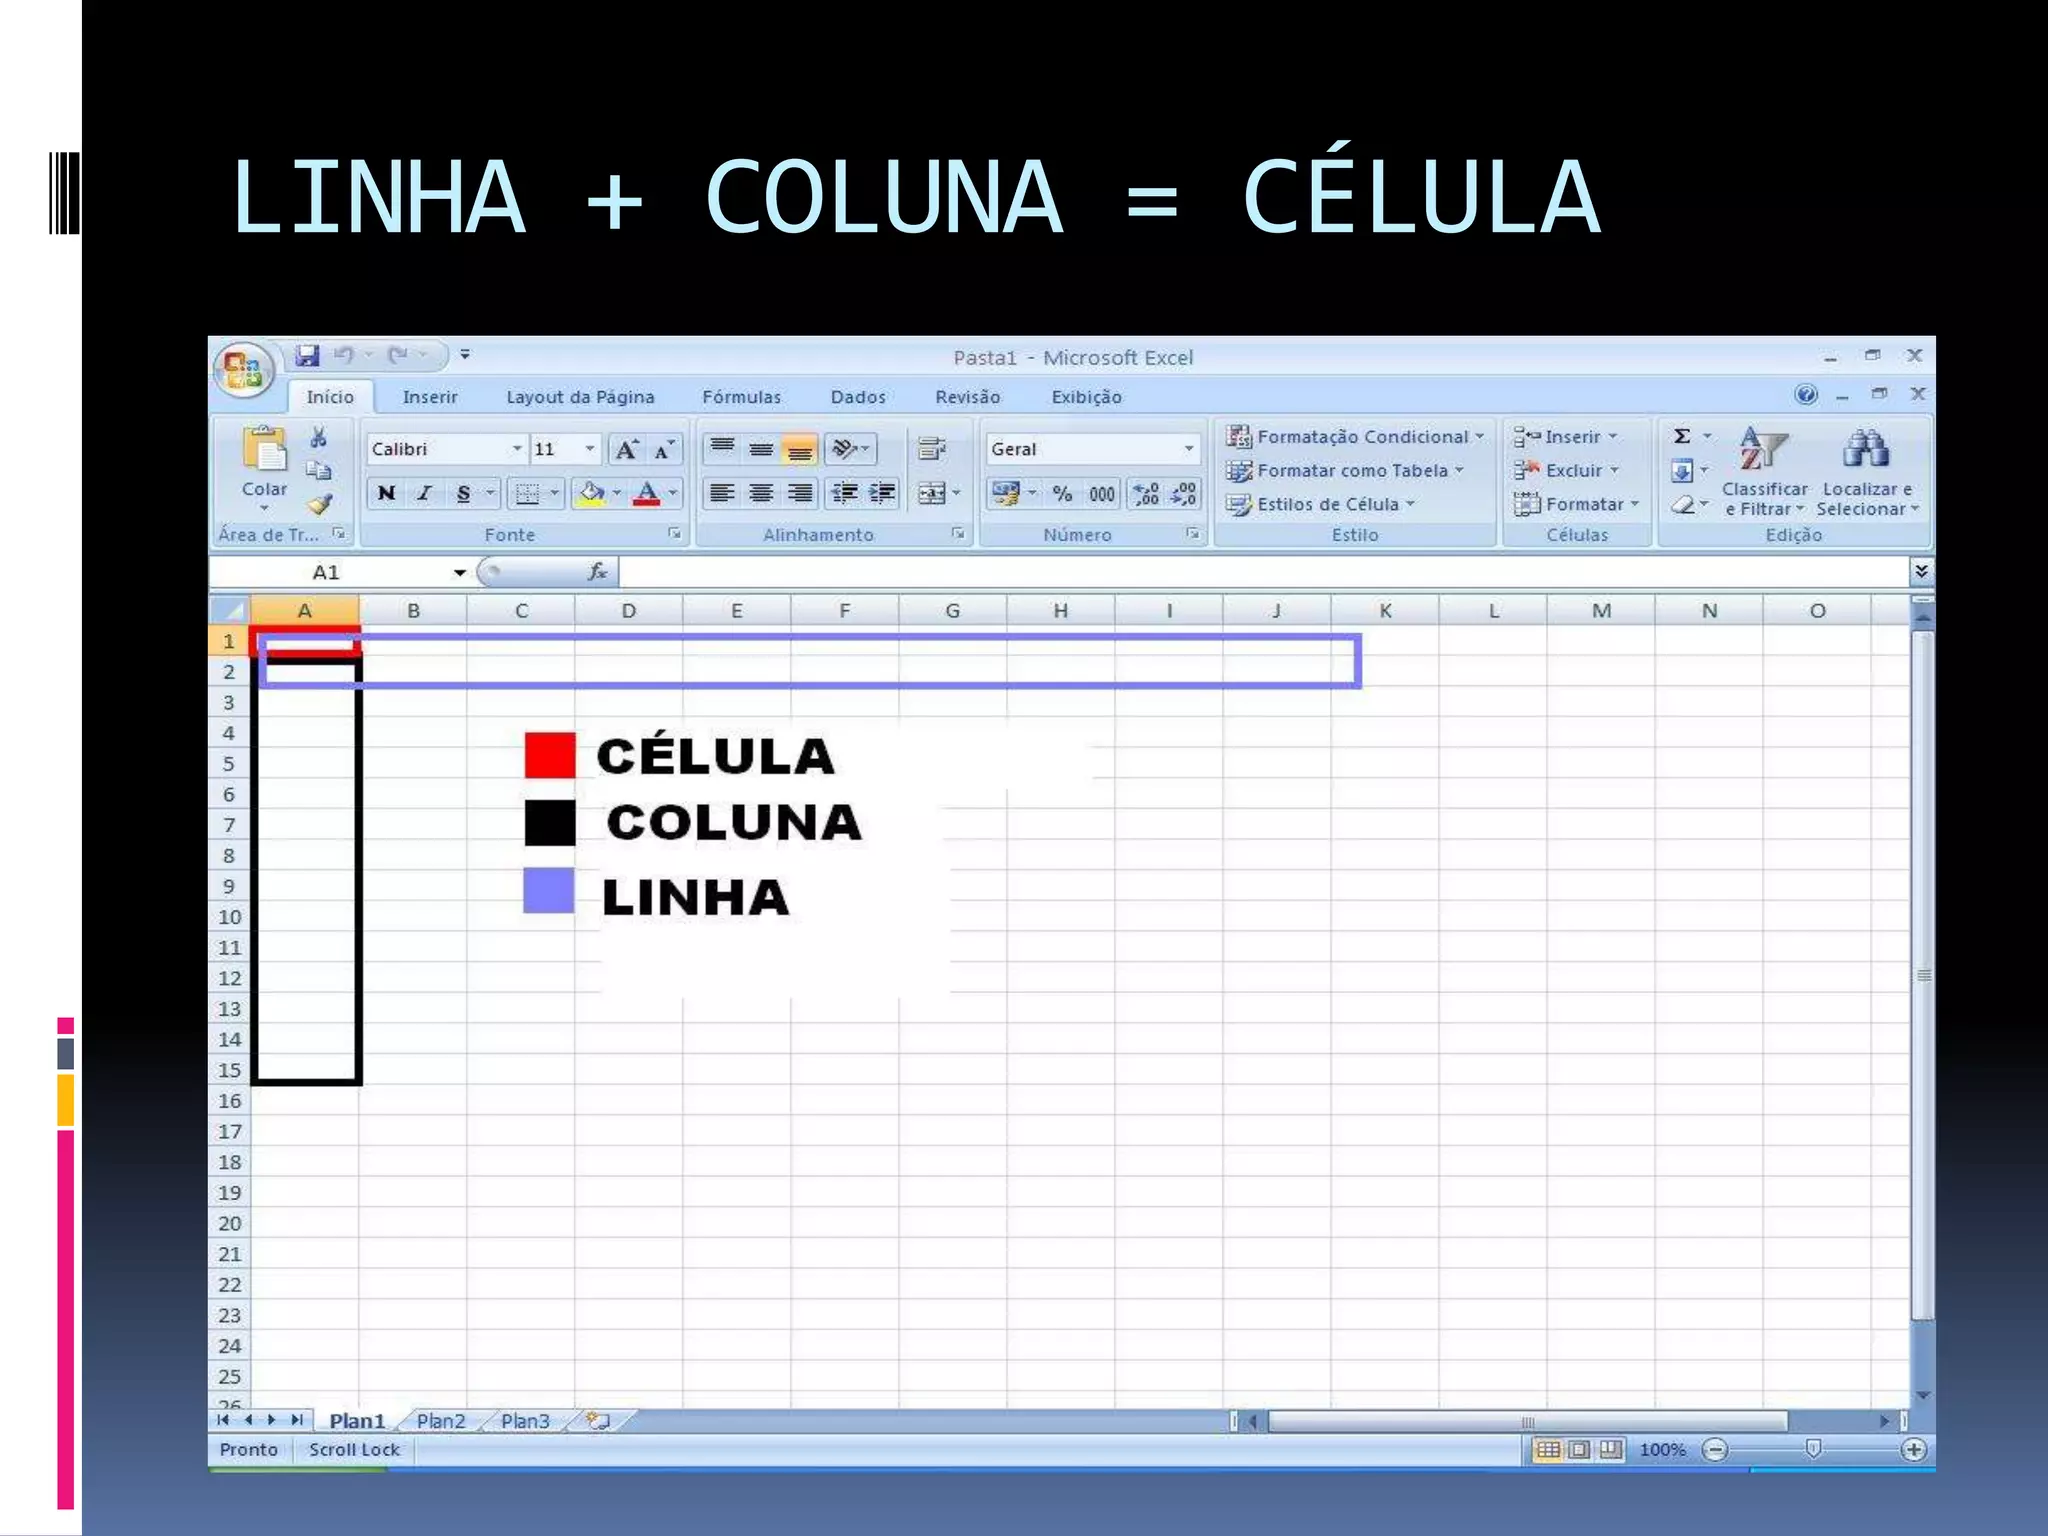Apply percent style to the cell
This screenshot has height=1536, width=2048.
coord(1062,494)
